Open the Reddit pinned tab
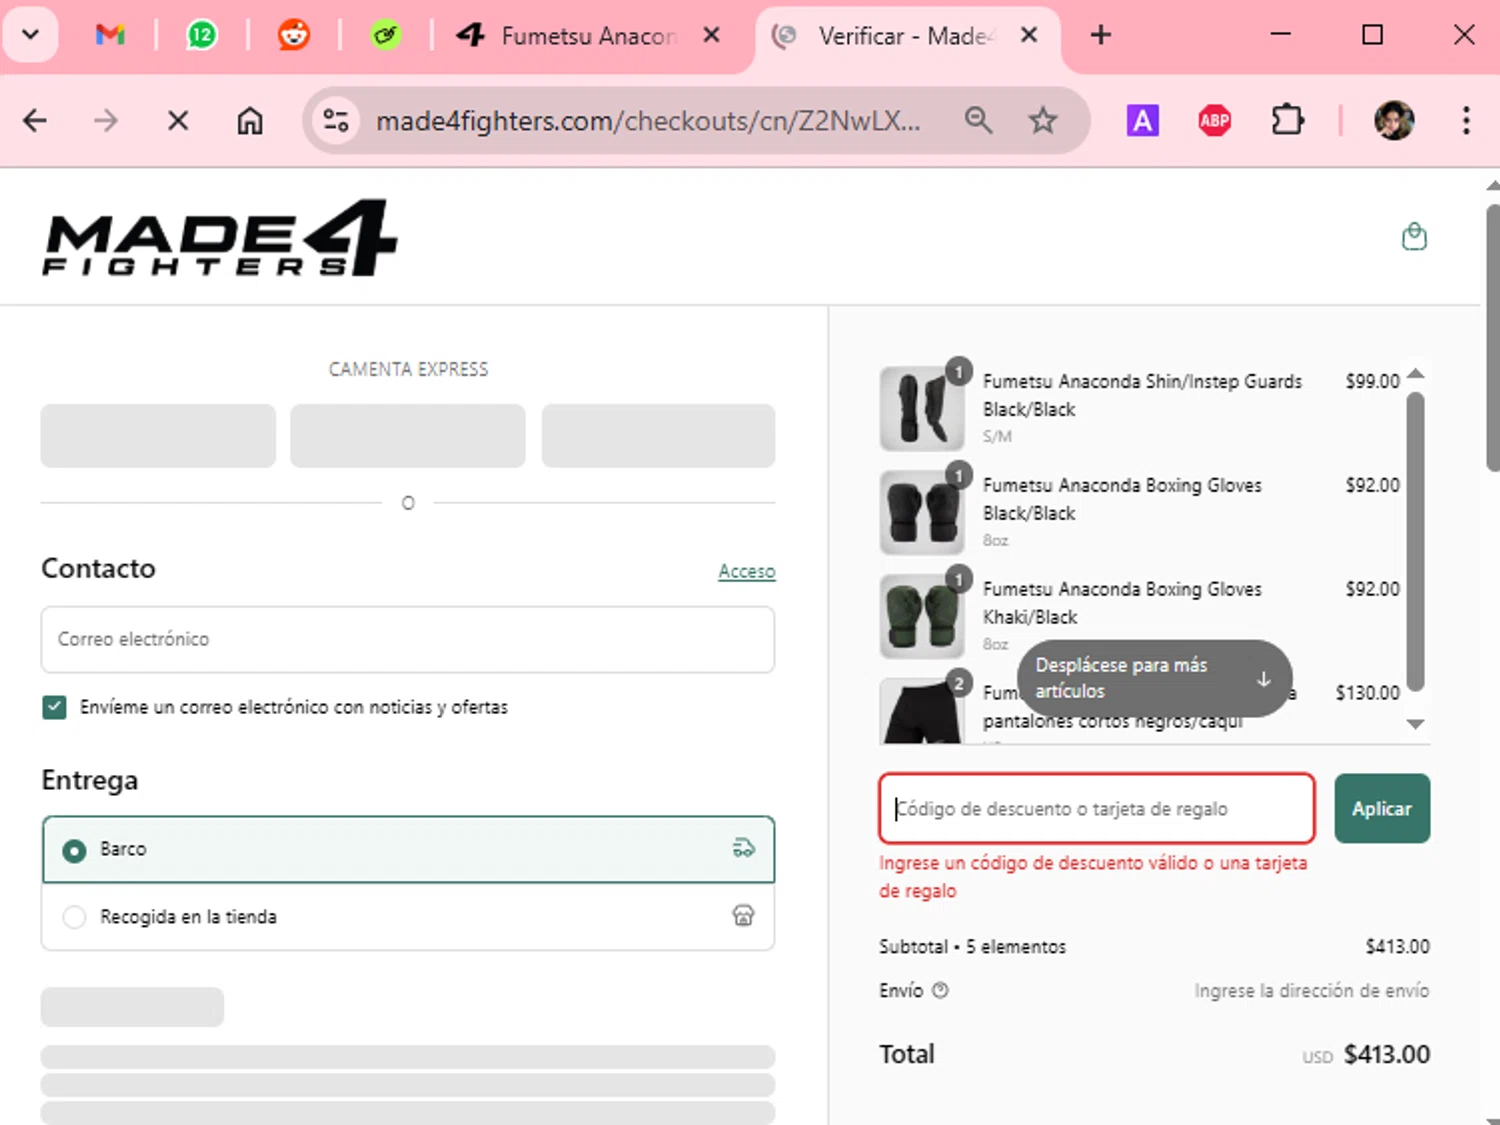Viewport: 1500px width, 1125px height. 294,35
